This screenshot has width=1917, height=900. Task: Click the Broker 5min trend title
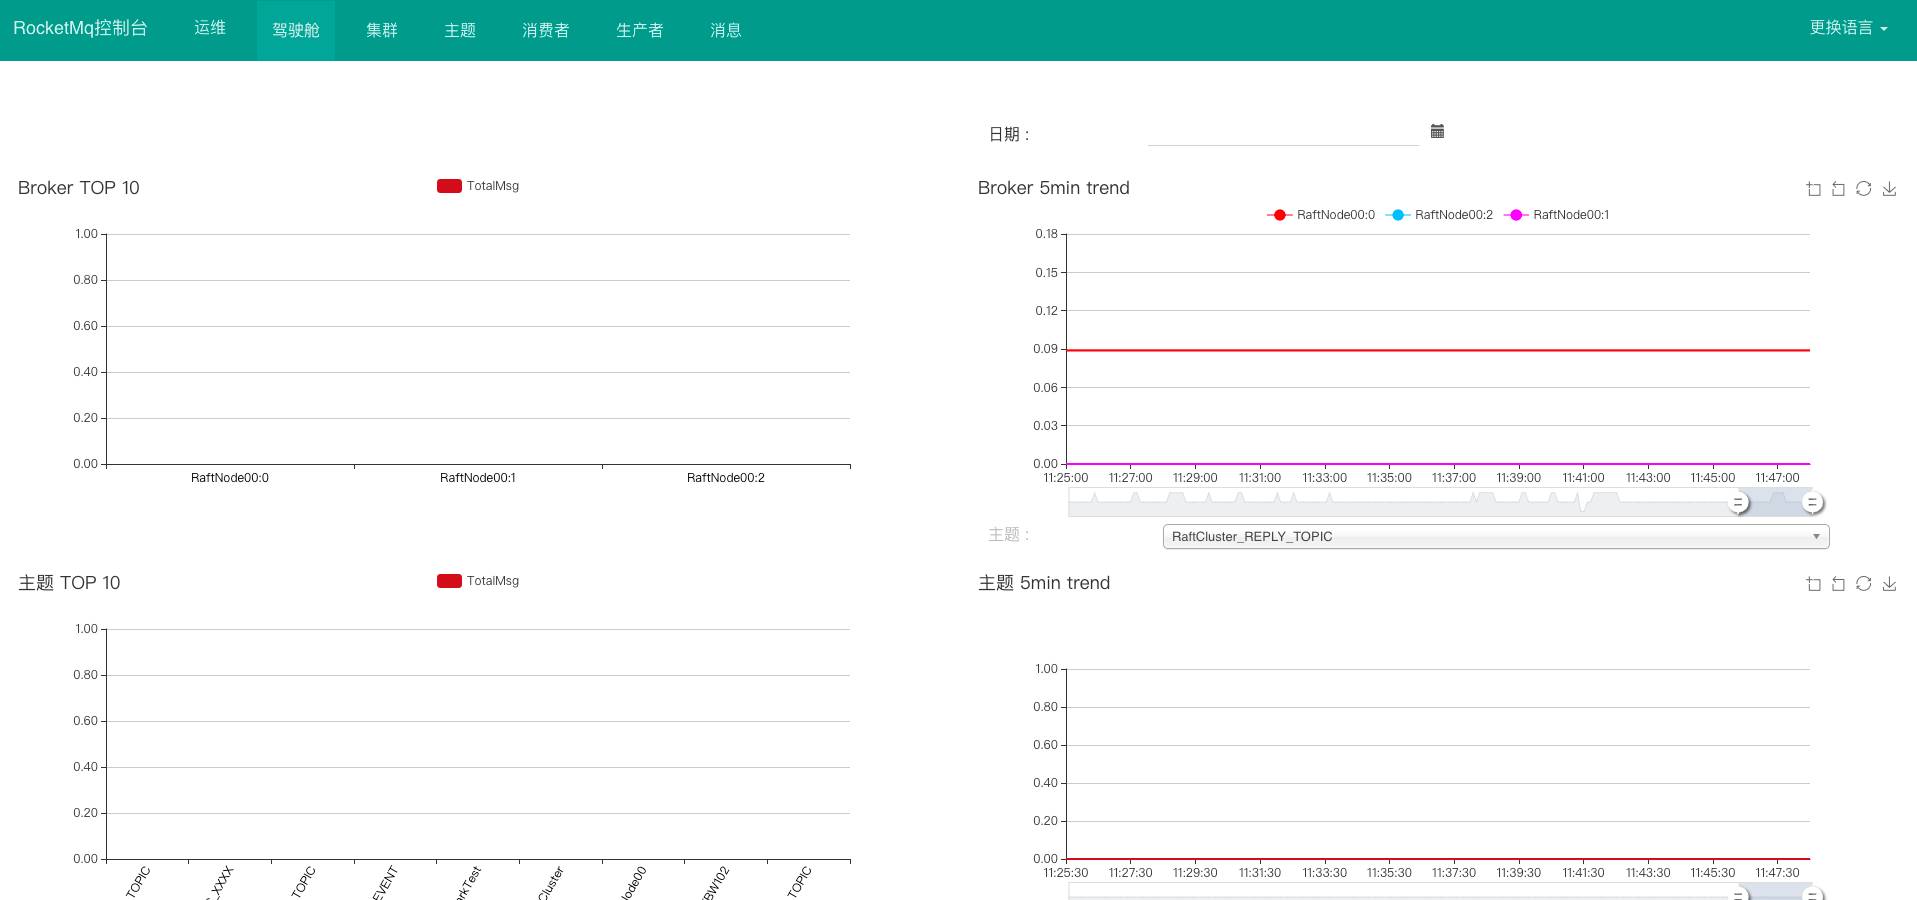pyautogui.click(x=1054, y=188)
